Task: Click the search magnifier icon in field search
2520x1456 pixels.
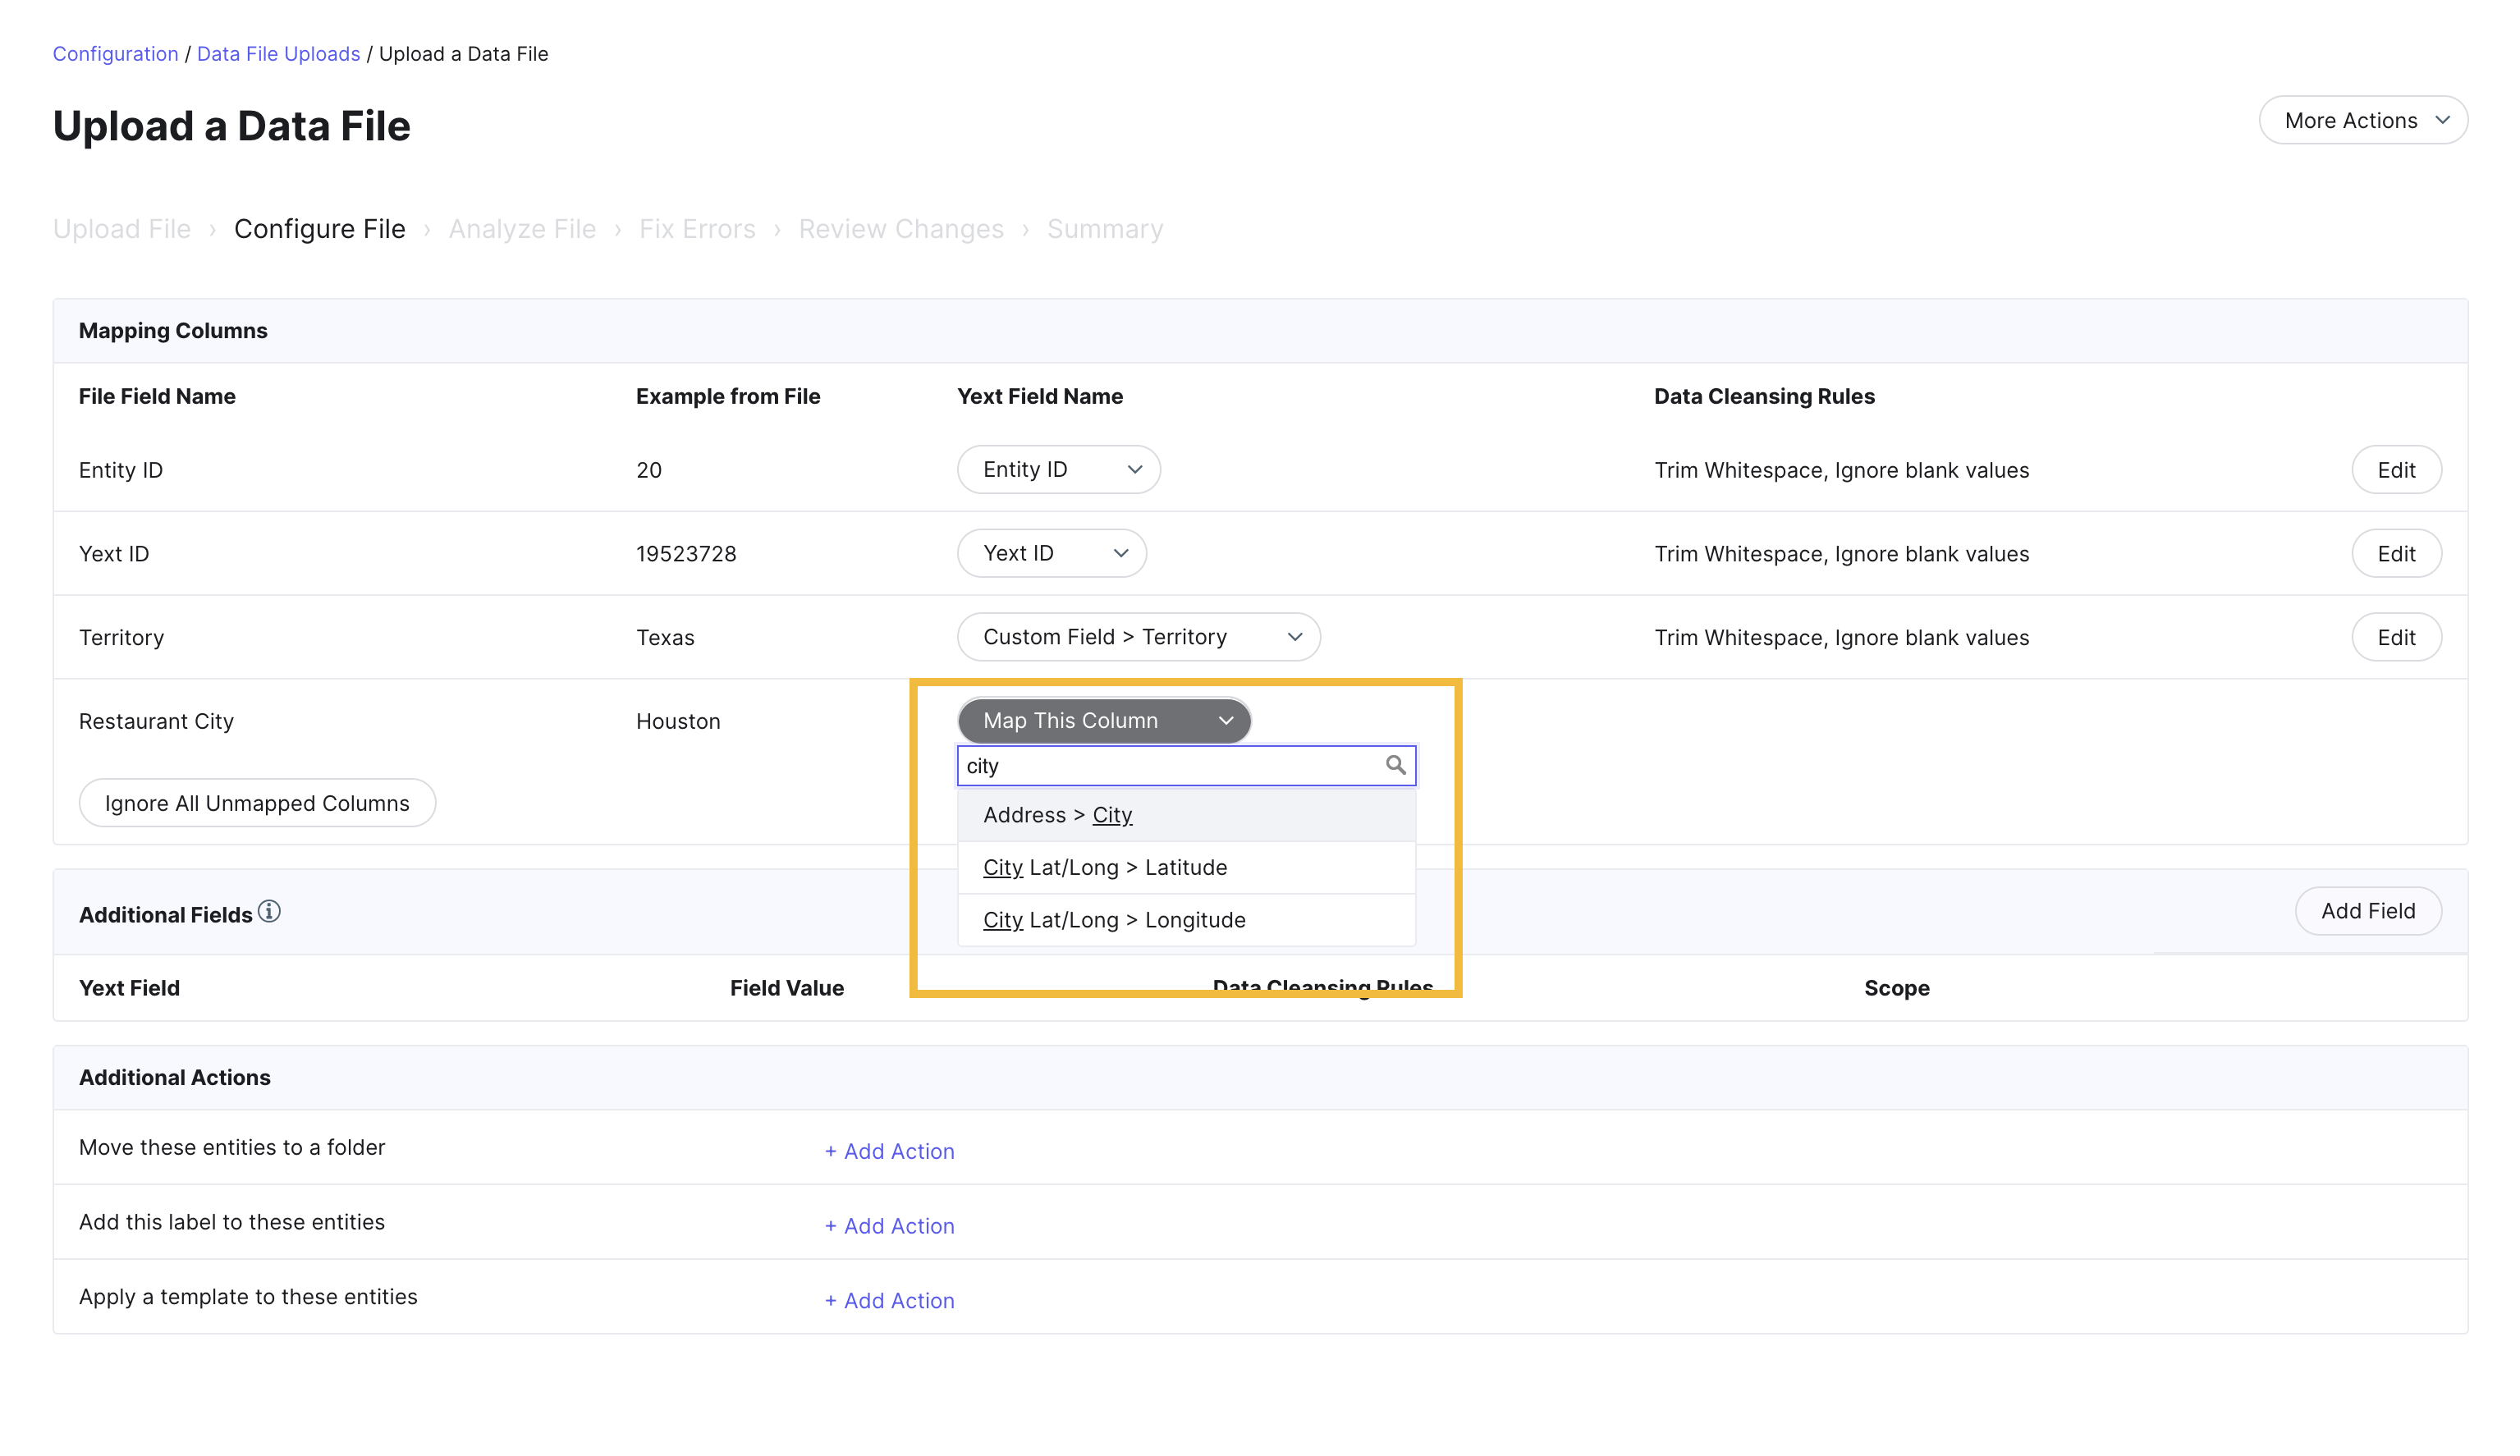Action: coord(1395,765)
